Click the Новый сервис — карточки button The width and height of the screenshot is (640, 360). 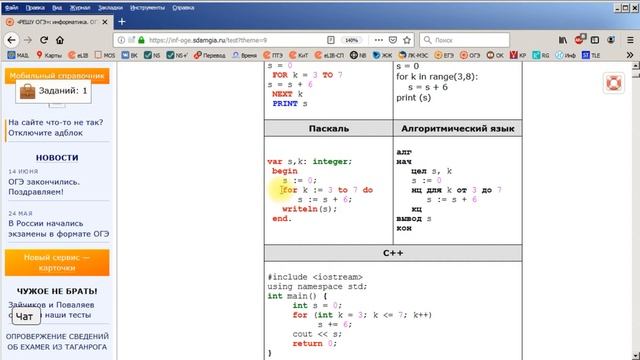click(x=57, y=262)
